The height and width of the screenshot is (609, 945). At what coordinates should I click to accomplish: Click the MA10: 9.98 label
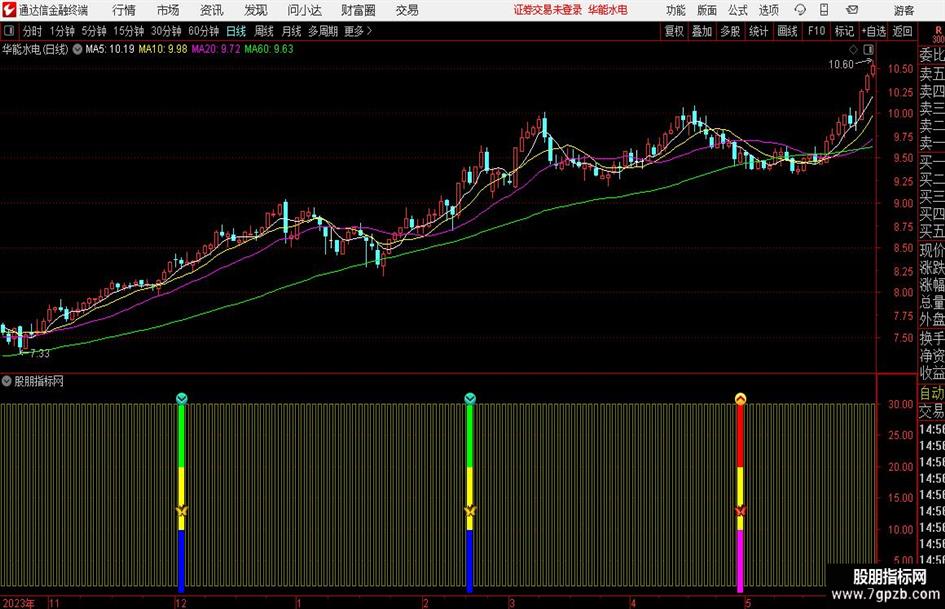(x=163, y=49)
